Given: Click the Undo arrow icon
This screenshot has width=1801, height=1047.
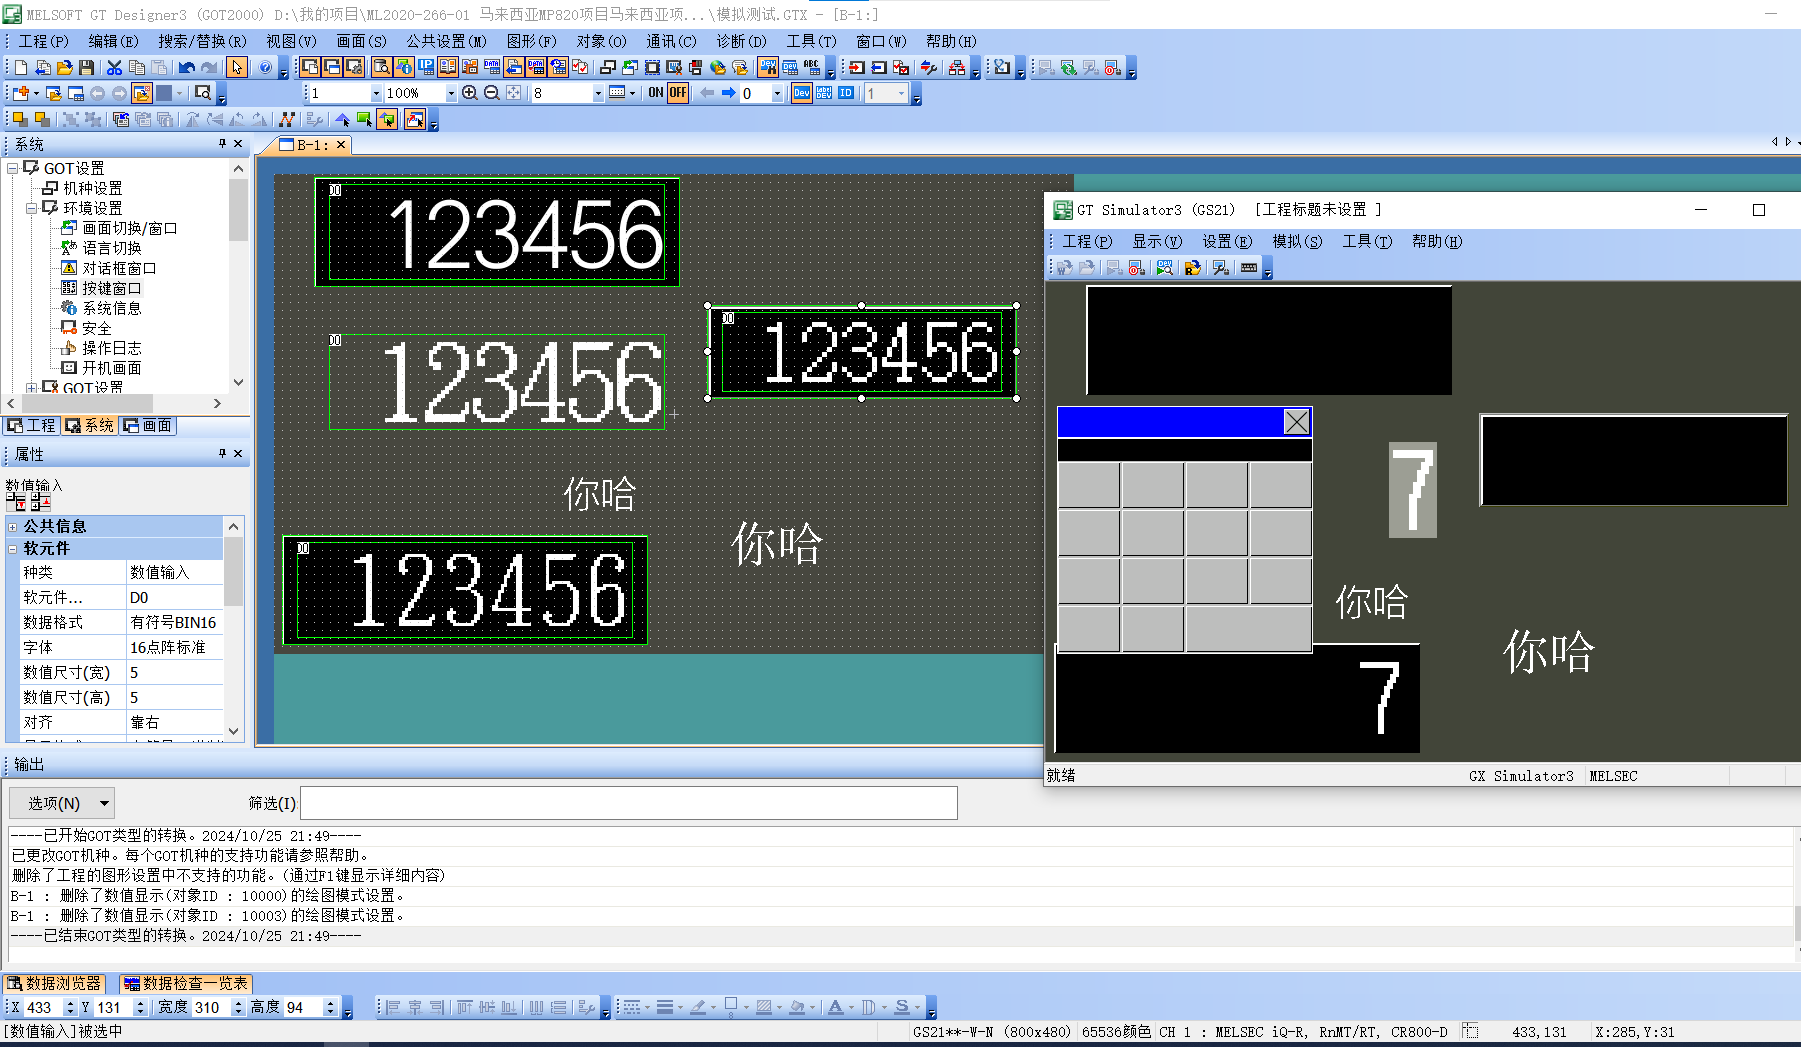Looking at the screenshot, I should pyautogui.click(x=186, y=68).
